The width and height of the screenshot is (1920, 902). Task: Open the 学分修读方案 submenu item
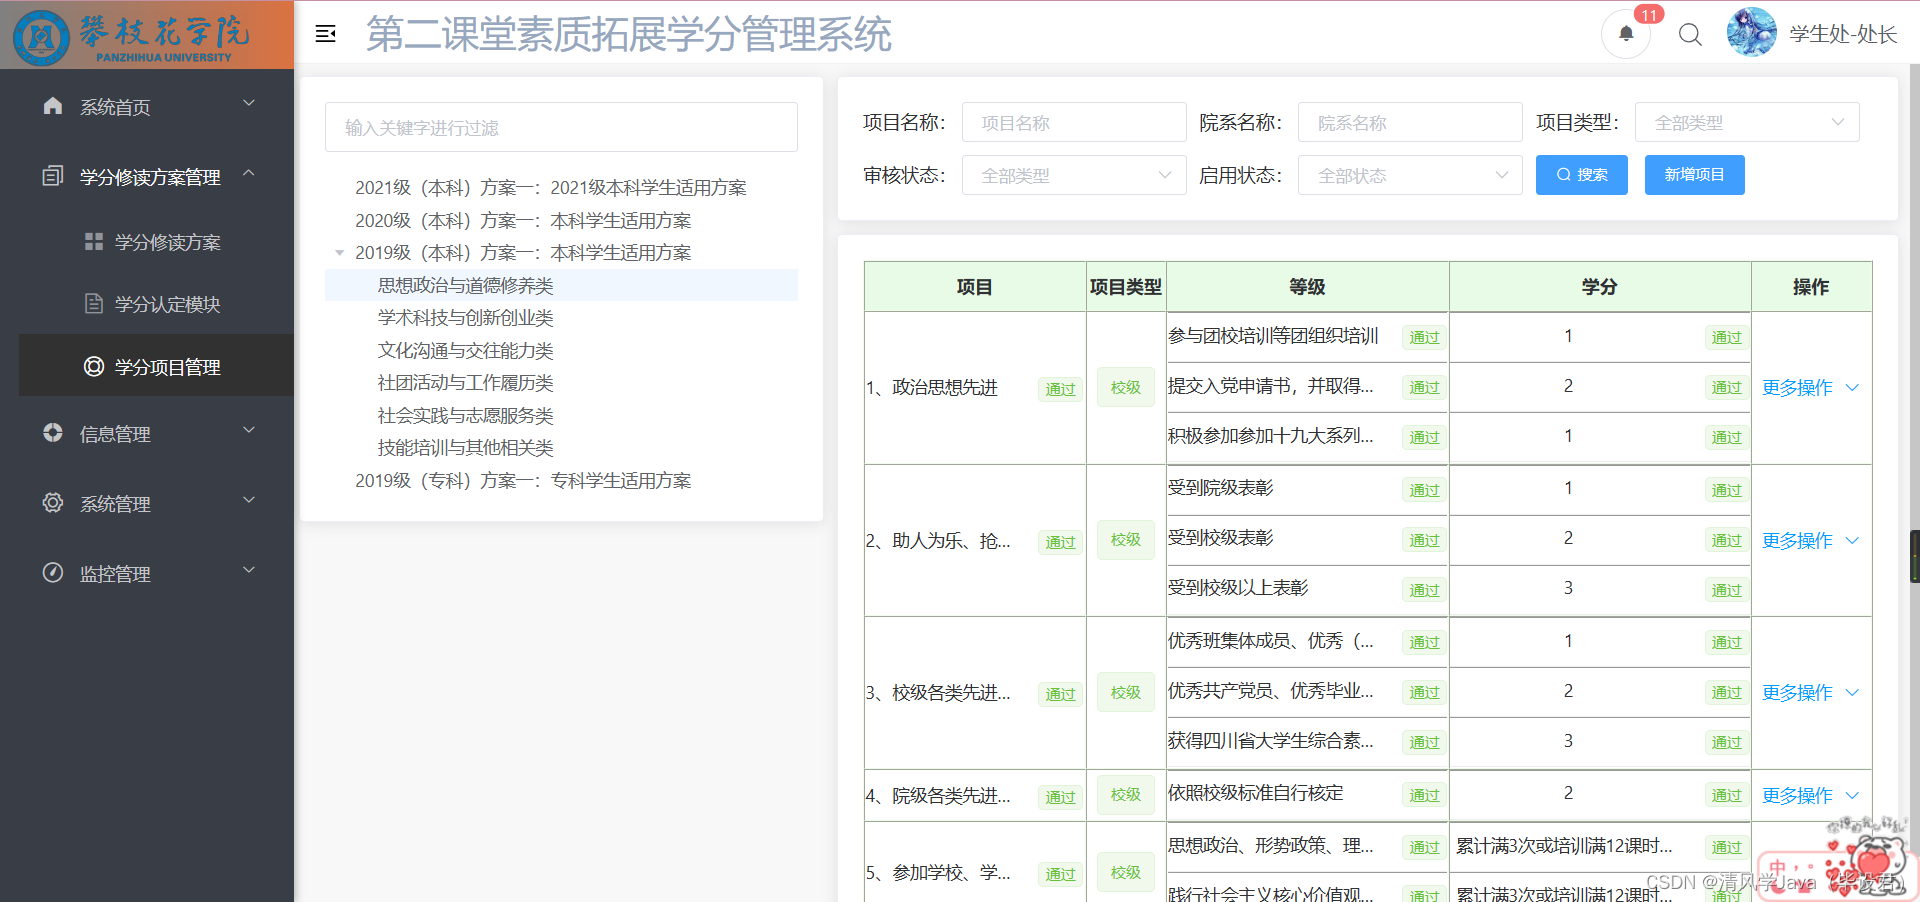coord(156,242)
